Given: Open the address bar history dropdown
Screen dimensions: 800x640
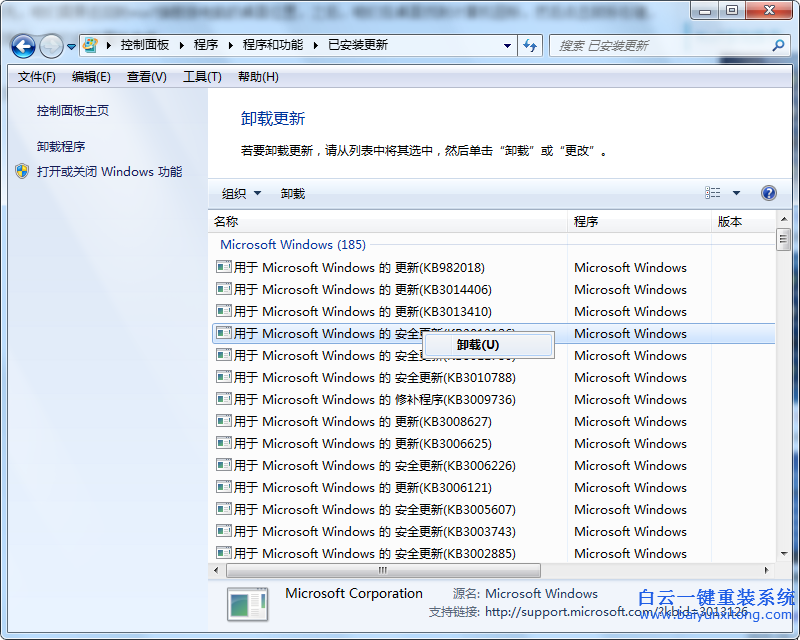Looking at the screenshot, I should 507,45.
